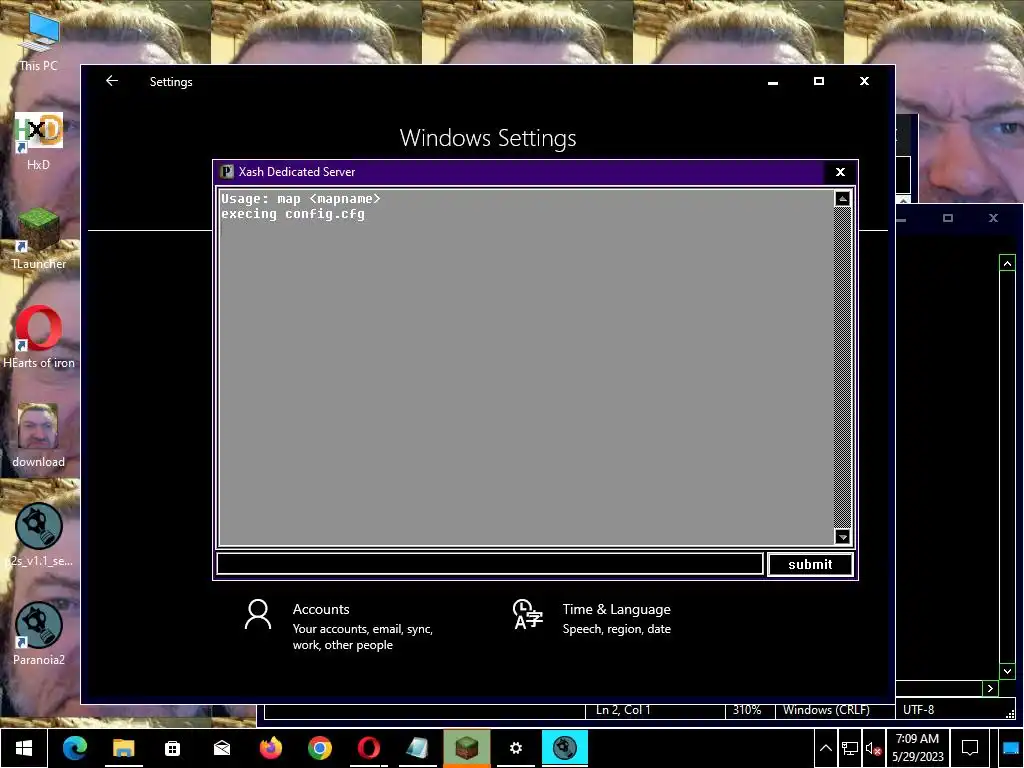Launch Firefox from taskbar
Screen dimensions: 1024x768
[270, 748]
